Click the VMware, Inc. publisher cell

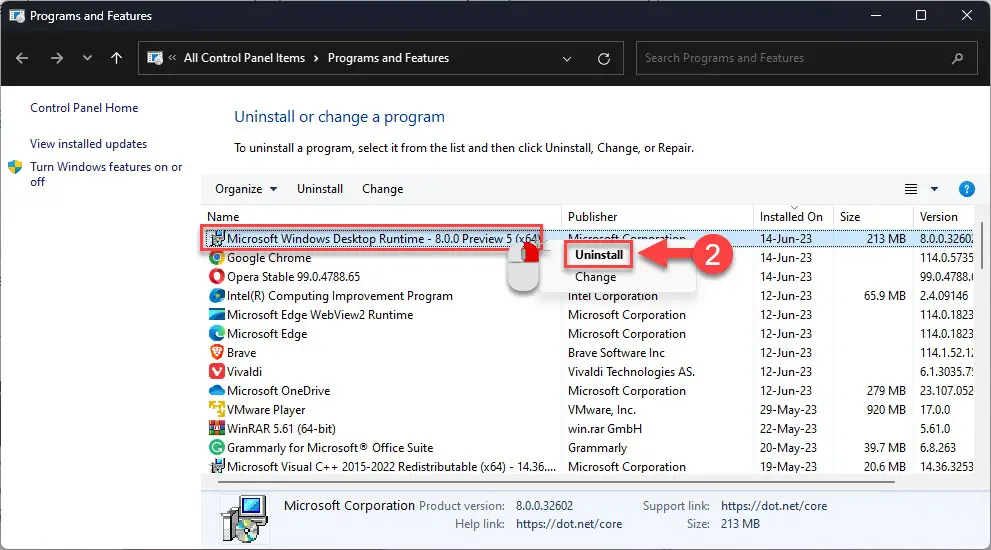coord(602,410)
